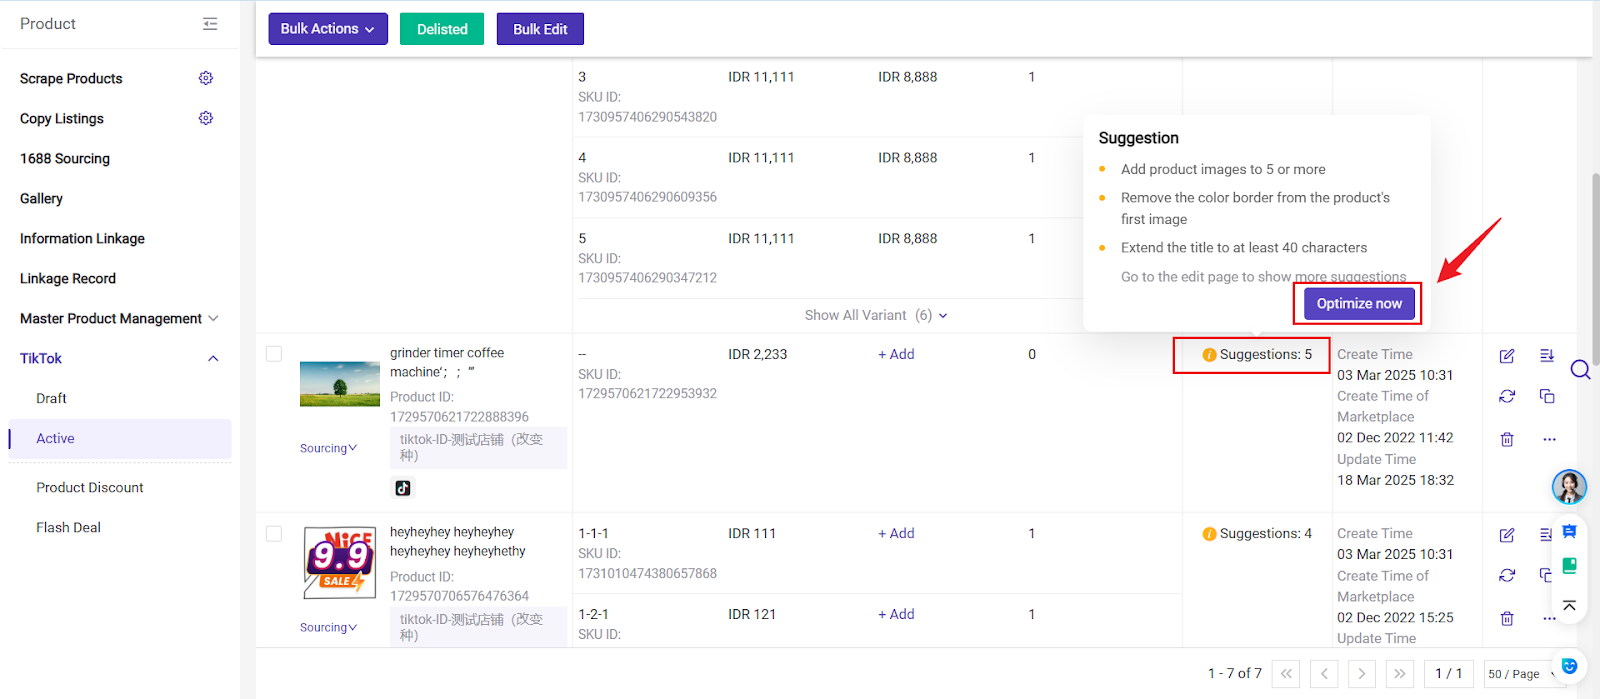Go to Flash Deal menu item

click(69, 527)
